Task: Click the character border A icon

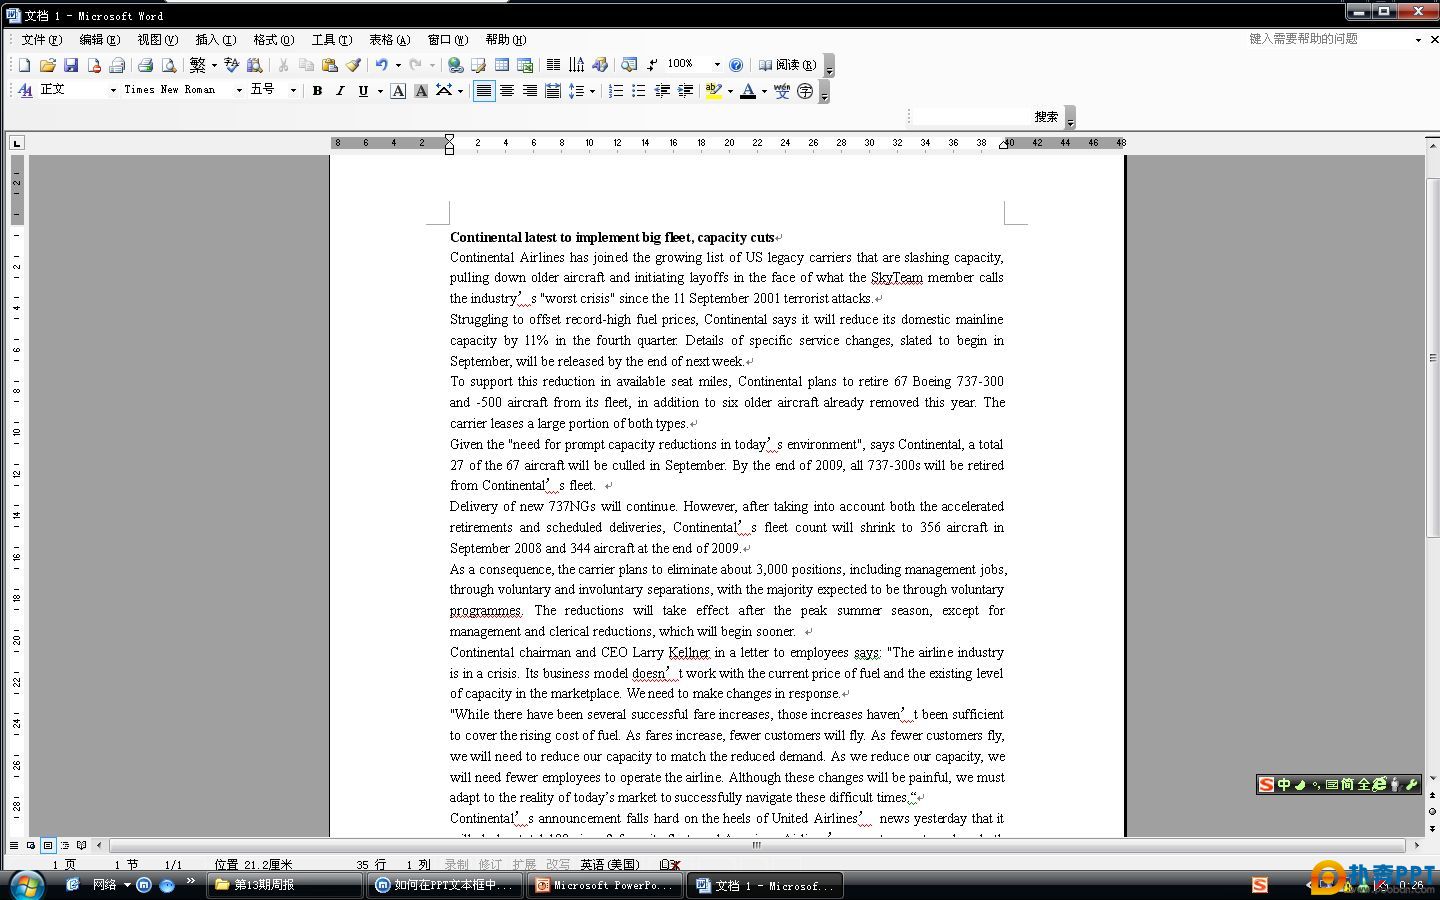Action: click(x=398, y=91)
